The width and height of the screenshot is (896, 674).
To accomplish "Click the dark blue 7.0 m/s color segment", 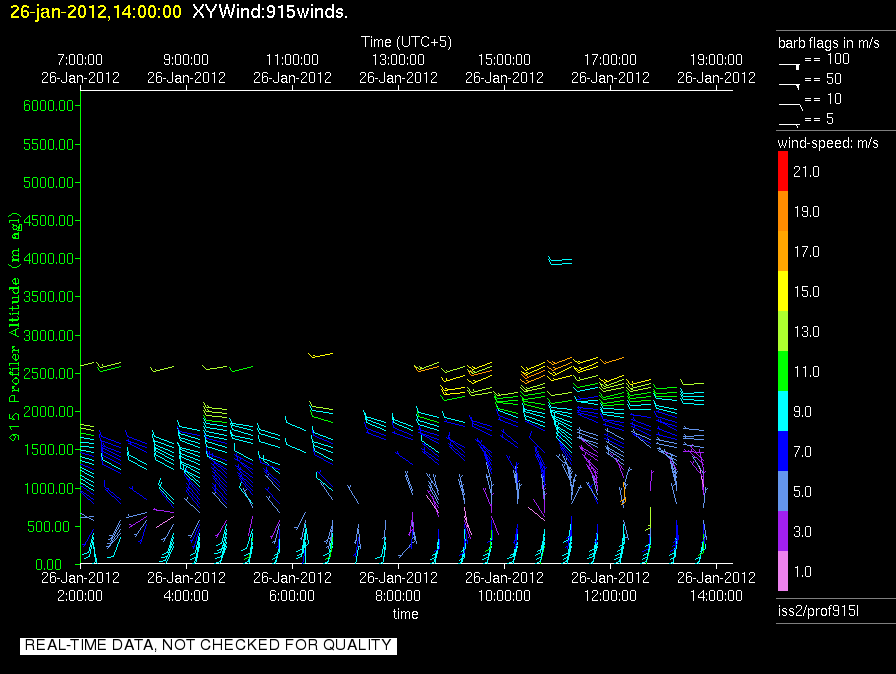I will tap(783, 451).
